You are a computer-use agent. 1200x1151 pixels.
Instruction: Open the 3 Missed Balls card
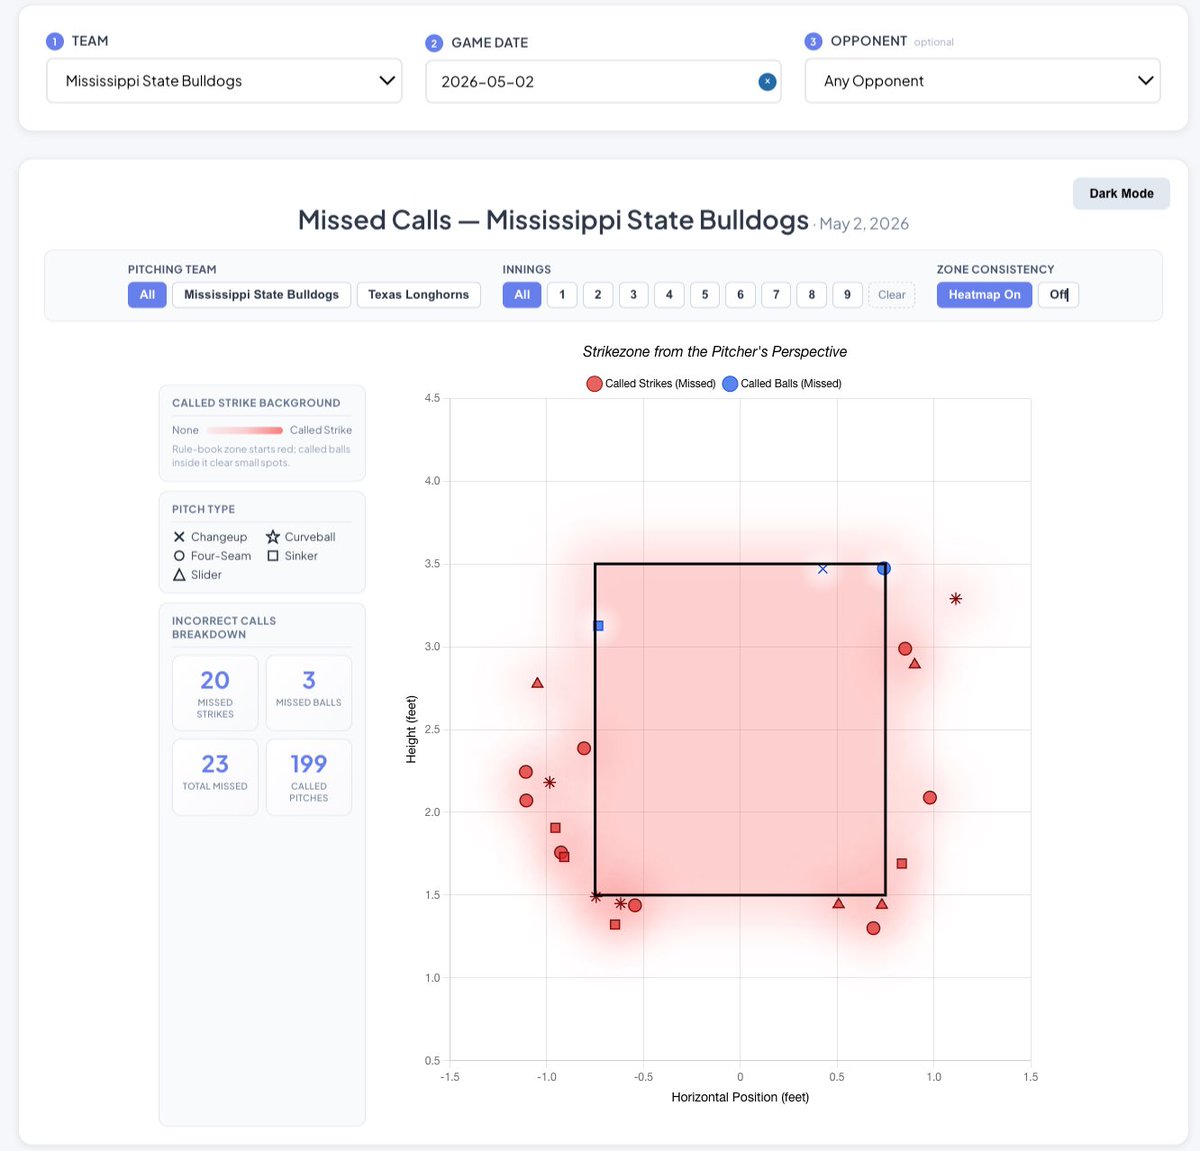(x=309, y=693)
